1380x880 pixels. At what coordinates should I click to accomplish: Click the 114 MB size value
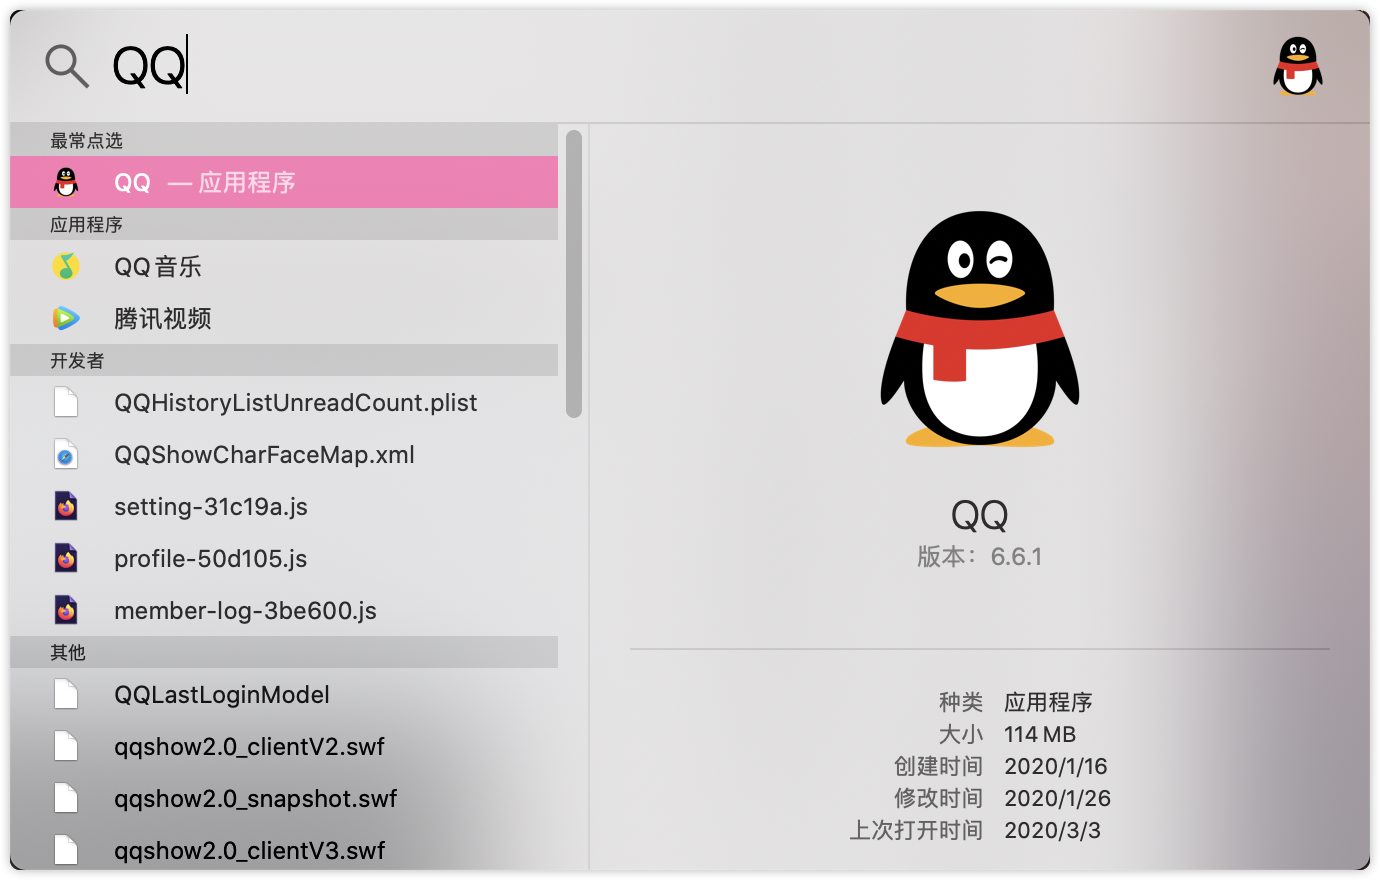click(x=1040, y=734)
